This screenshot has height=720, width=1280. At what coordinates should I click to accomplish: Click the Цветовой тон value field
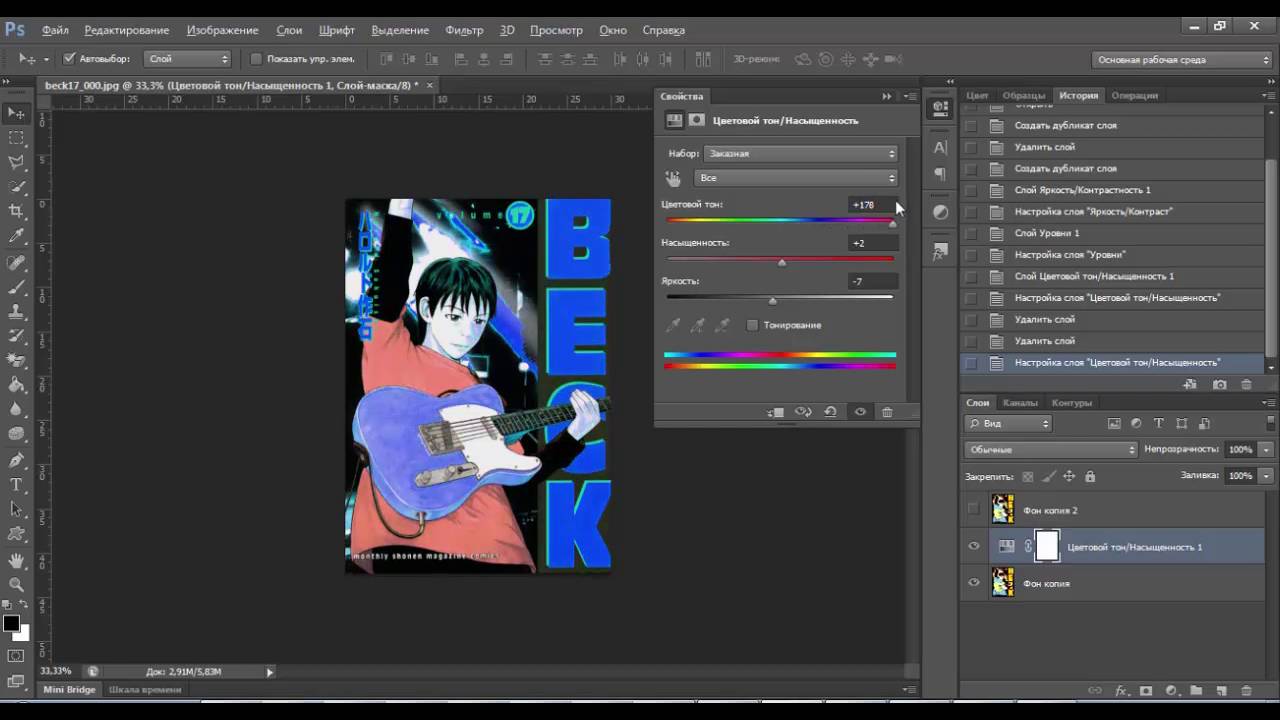(872, 205)
